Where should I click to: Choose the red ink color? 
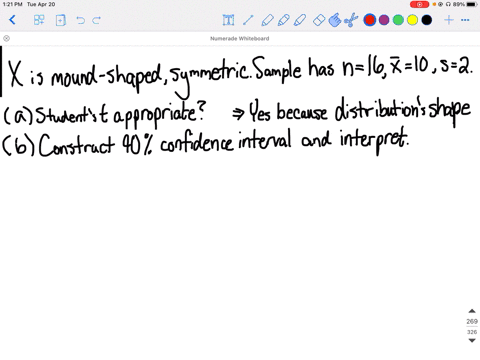(370, 20)
